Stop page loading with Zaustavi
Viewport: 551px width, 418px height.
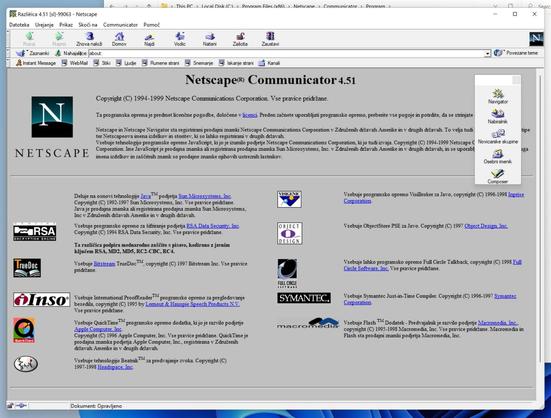click(270, 39)
